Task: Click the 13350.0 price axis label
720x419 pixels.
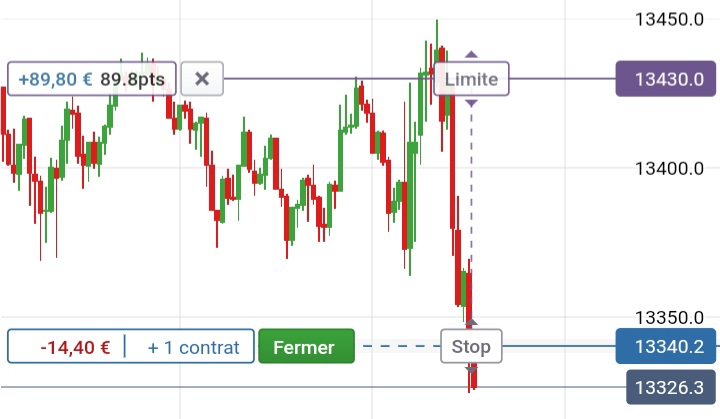Action: pos(670,318)
